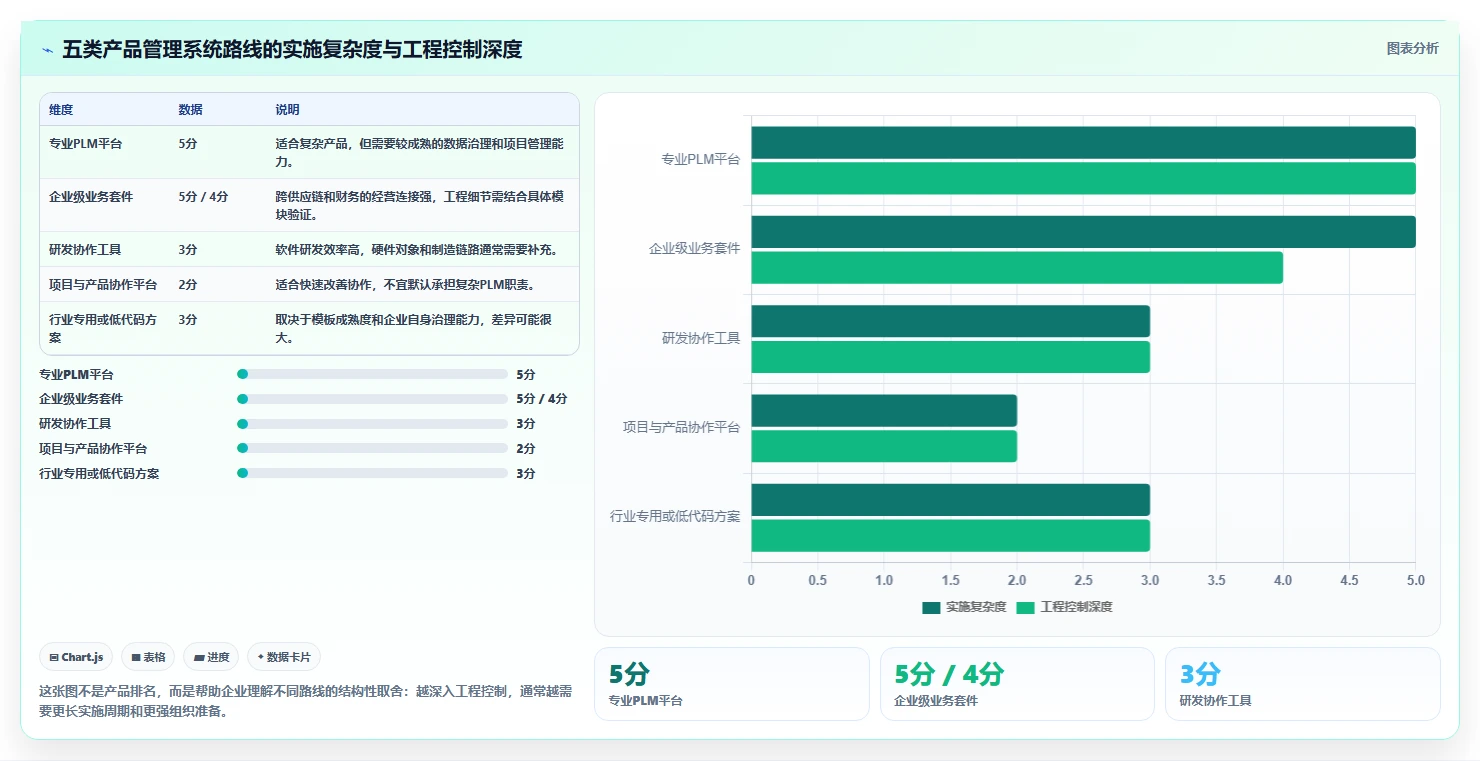This screenshot has width=1480, height=761.
Task: Click the lightning icon beside the title
Action: point(47,50)
